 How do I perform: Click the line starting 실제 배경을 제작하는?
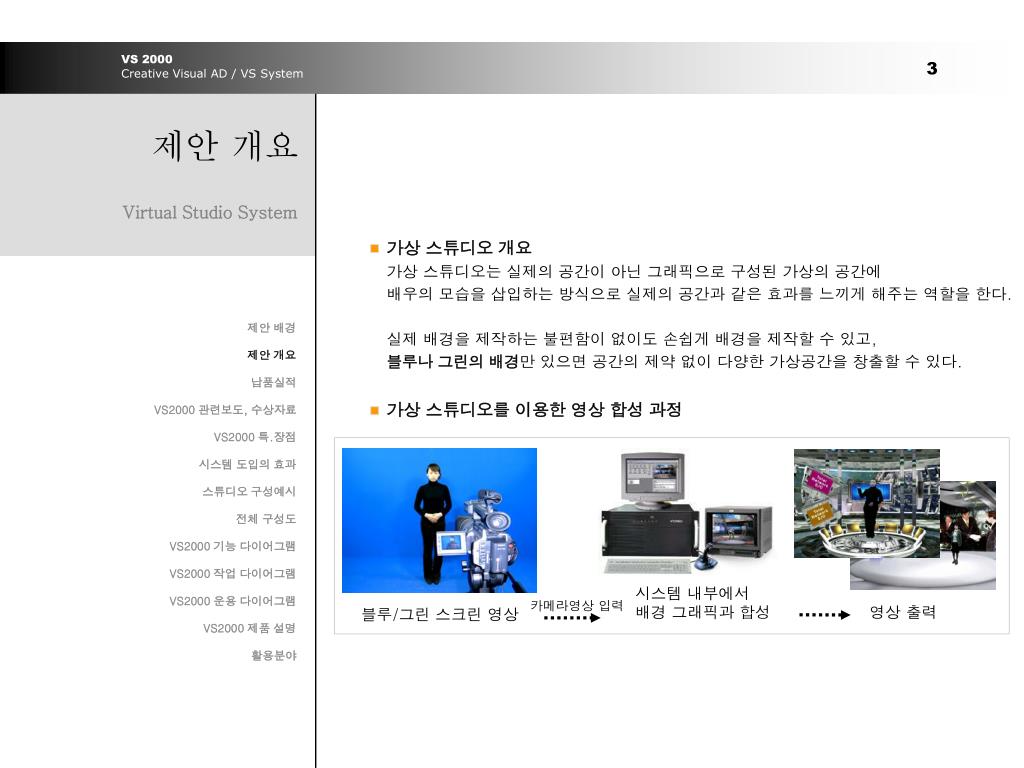click(631, 338)
